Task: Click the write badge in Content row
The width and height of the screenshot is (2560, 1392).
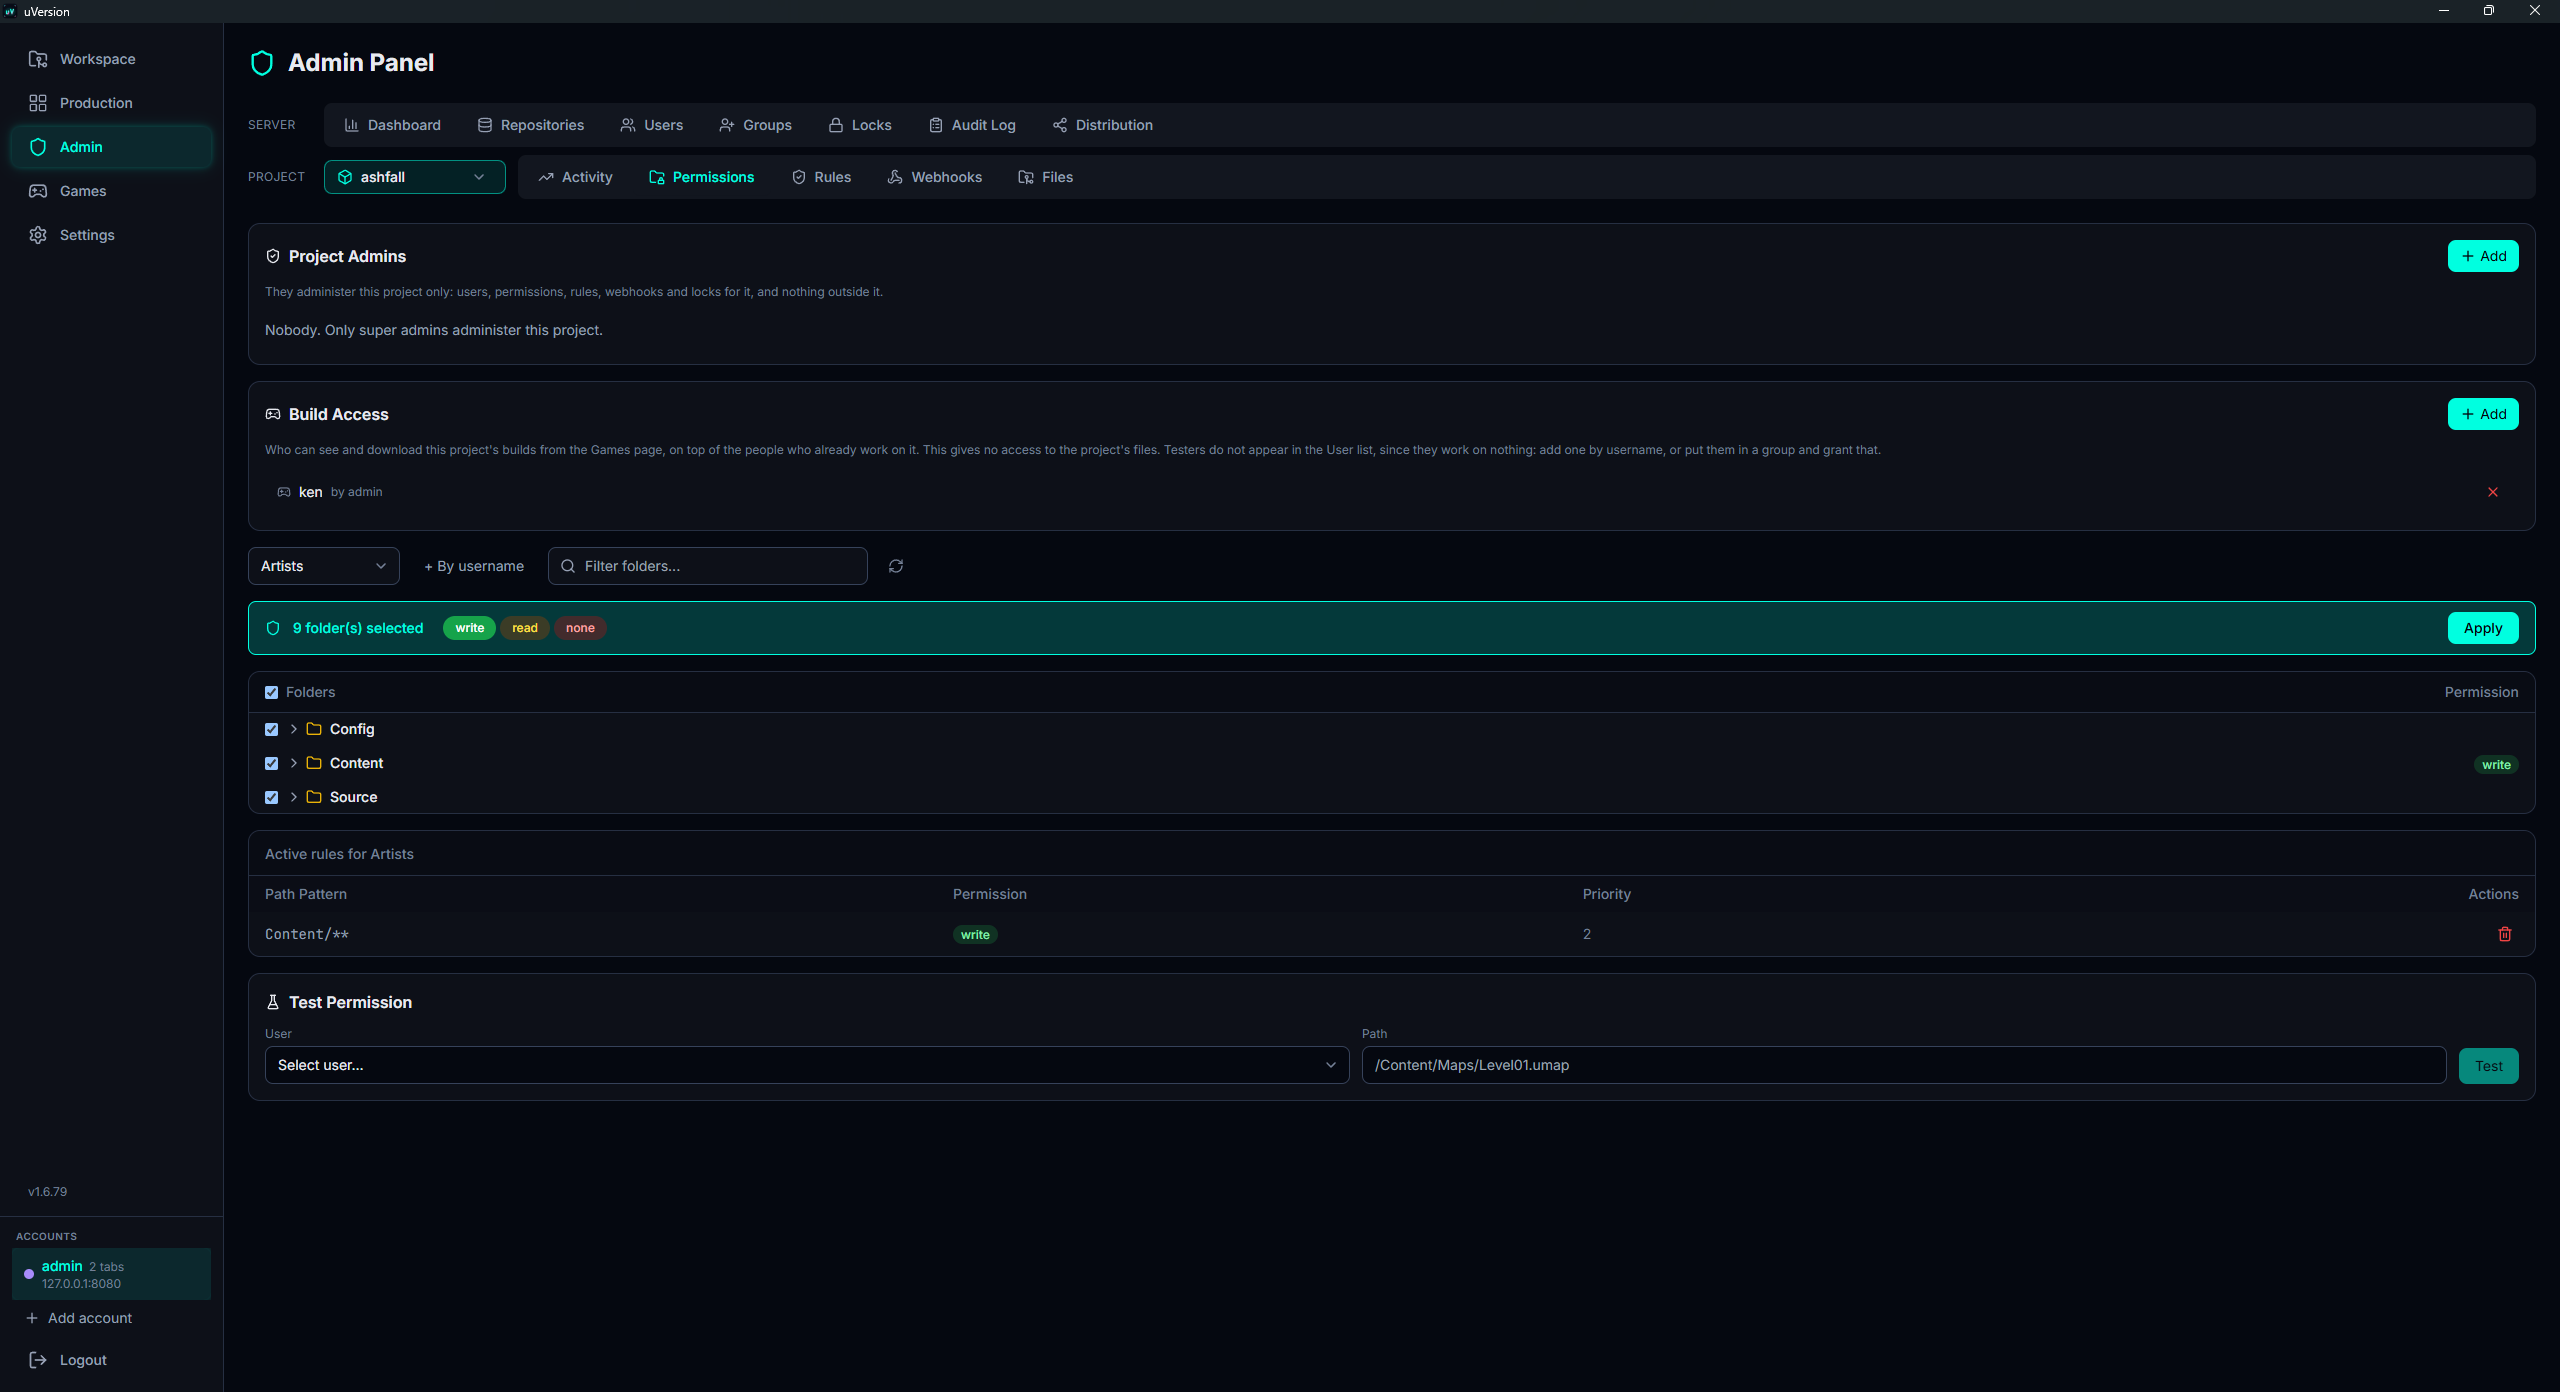Action: [2496, 765]
